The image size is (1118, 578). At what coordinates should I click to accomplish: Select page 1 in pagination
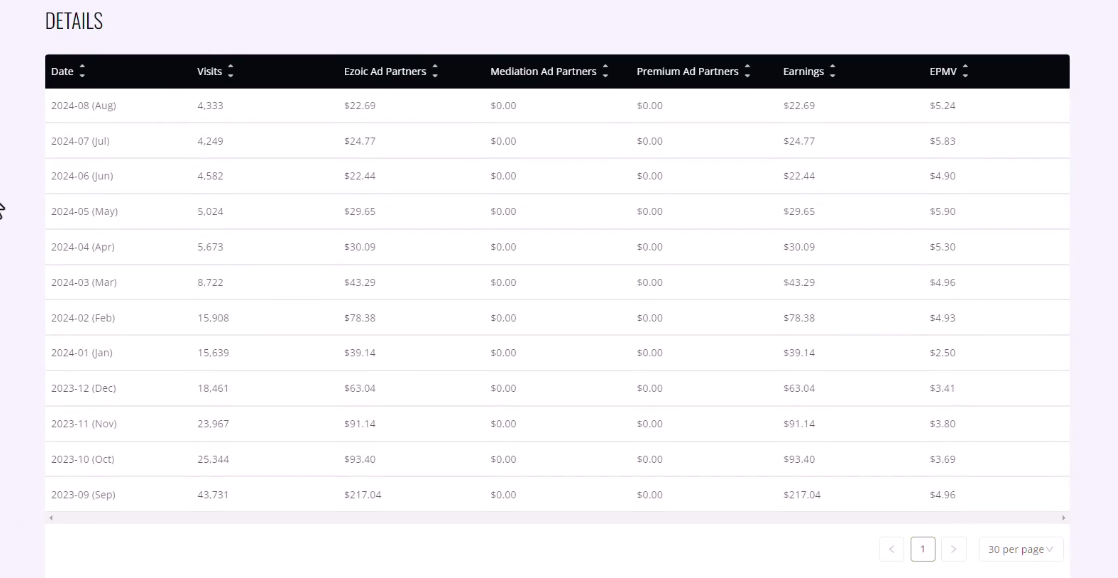(923, 549)
